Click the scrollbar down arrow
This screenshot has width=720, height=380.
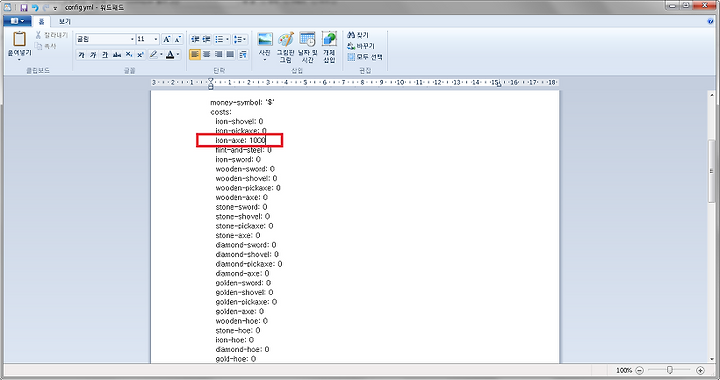point(712,359)
